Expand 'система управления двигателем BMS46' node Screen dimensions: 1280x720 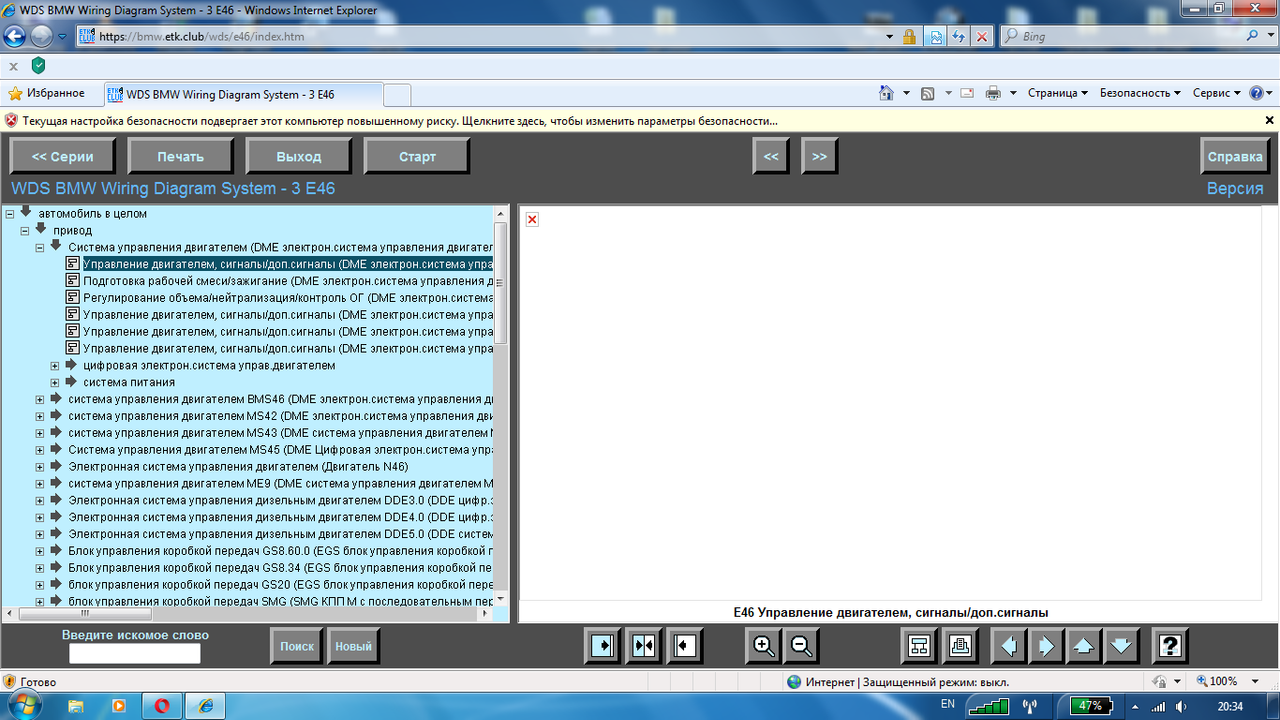[40, 400]
